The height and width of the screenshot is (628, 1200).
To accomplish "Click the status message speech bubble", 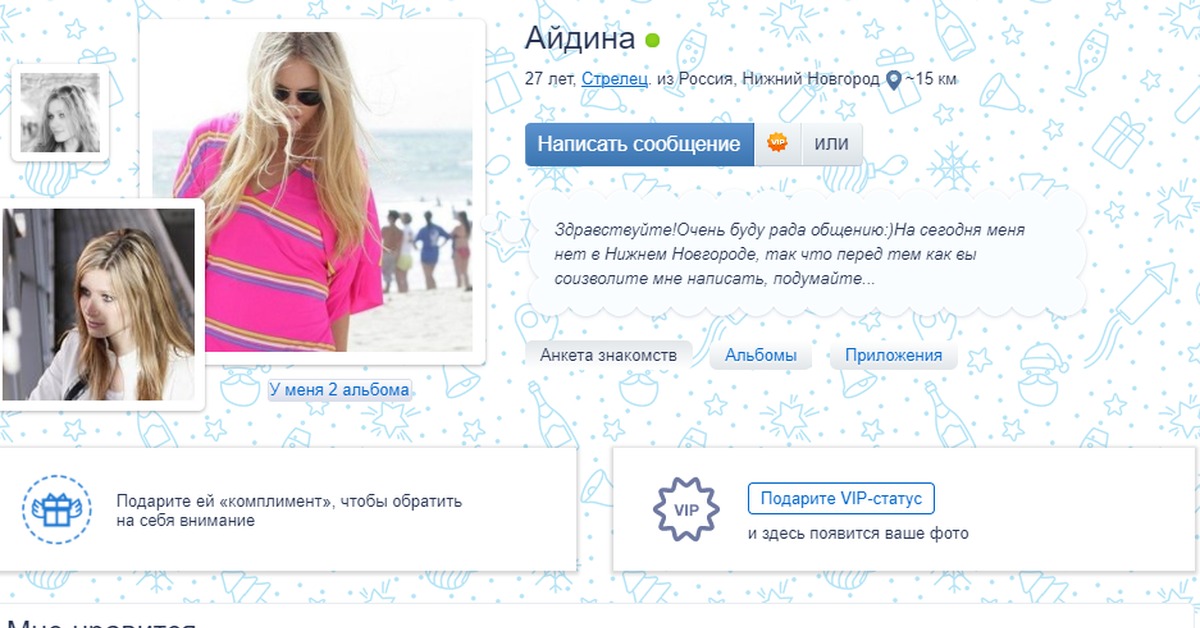I will click(x=806, y=255).
